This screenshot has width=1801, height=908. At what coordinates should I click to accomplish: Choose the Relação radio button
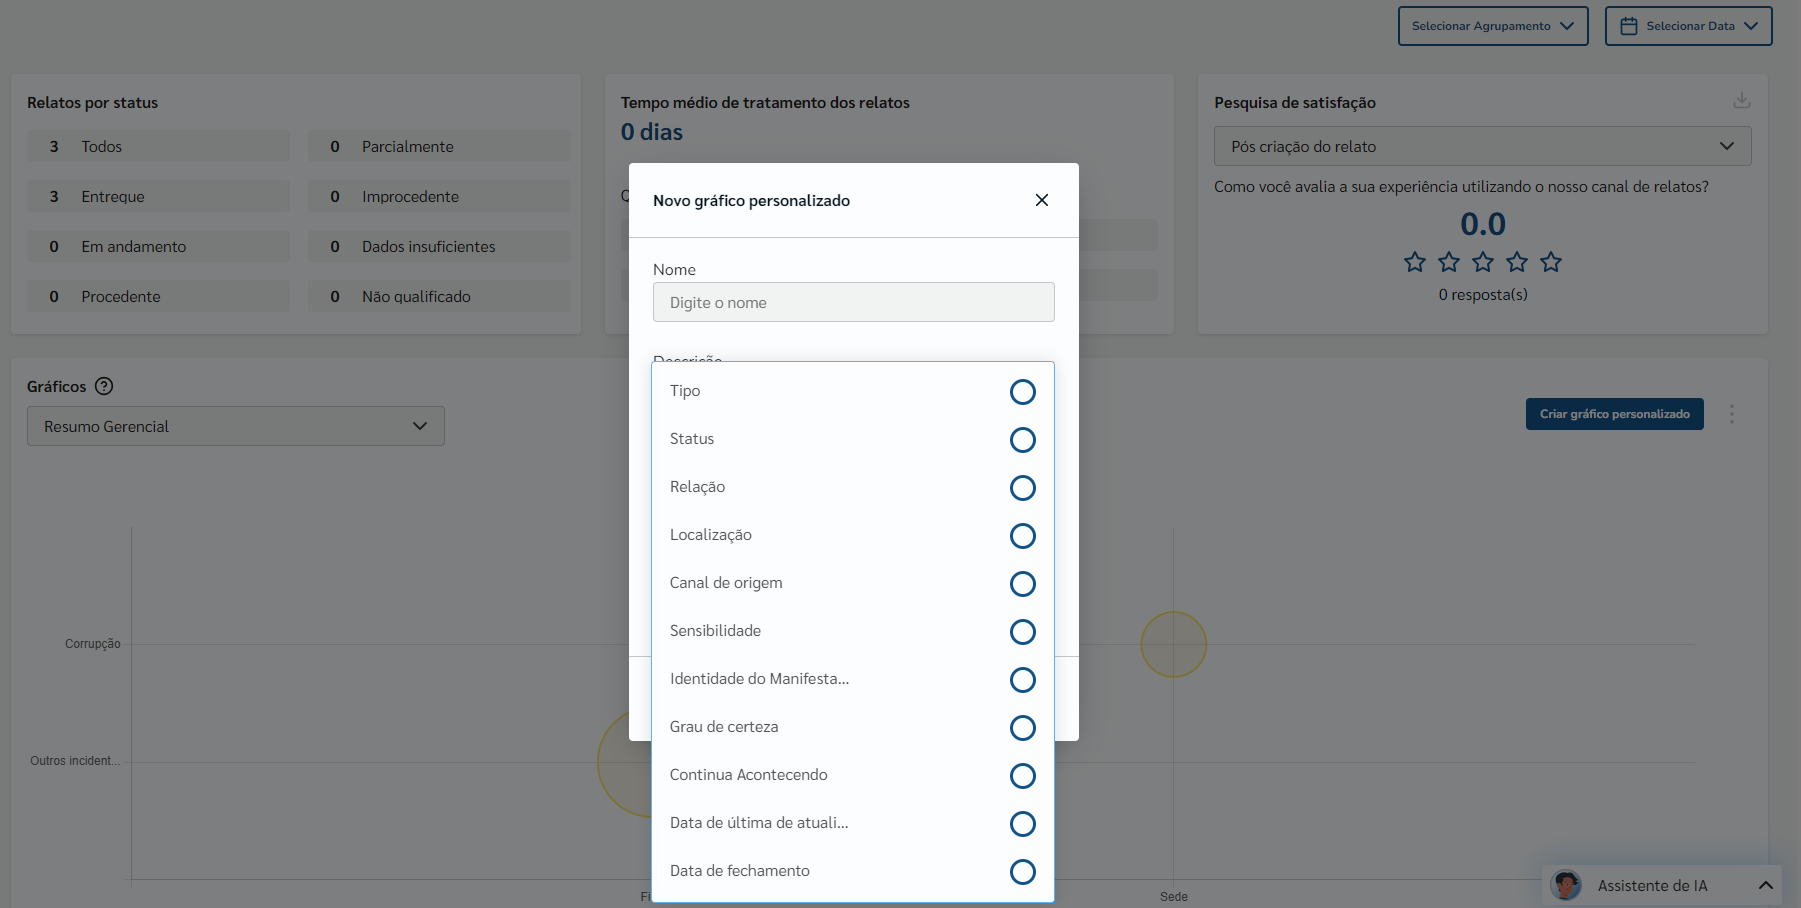coord(1022,488)
